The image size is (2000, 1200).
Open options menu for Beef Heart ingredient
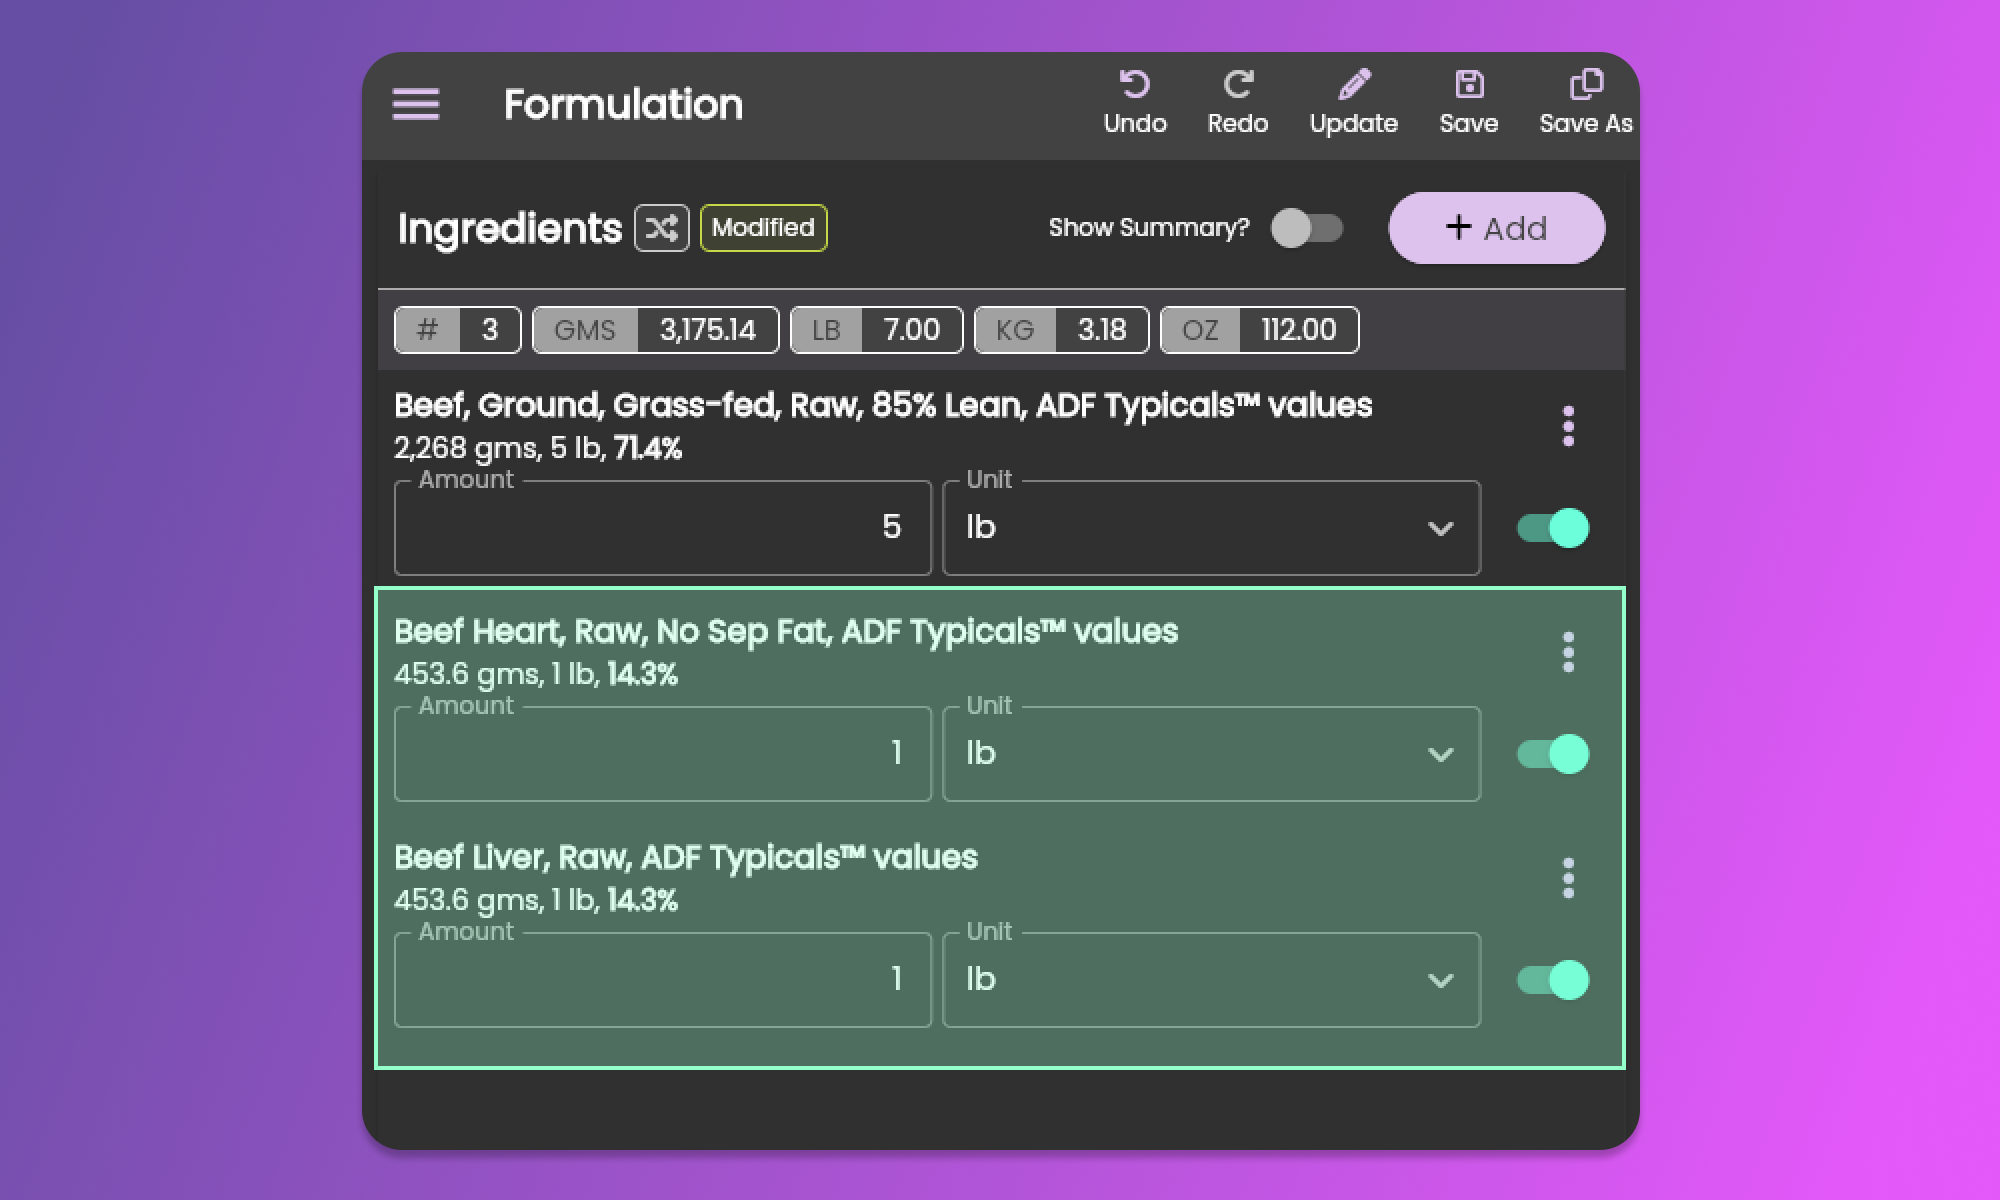[x=1568, y=652]
